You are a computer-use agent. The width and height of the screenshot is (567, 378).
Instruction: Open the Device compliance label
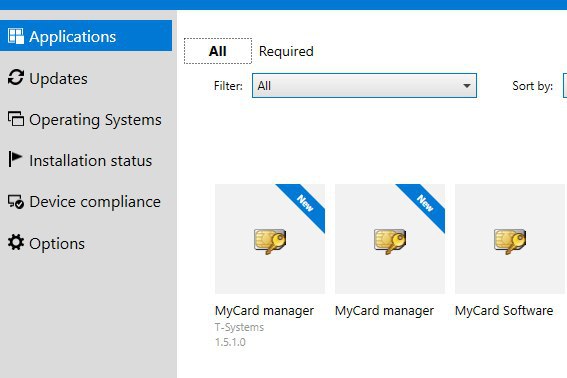[x=95, y=202]
